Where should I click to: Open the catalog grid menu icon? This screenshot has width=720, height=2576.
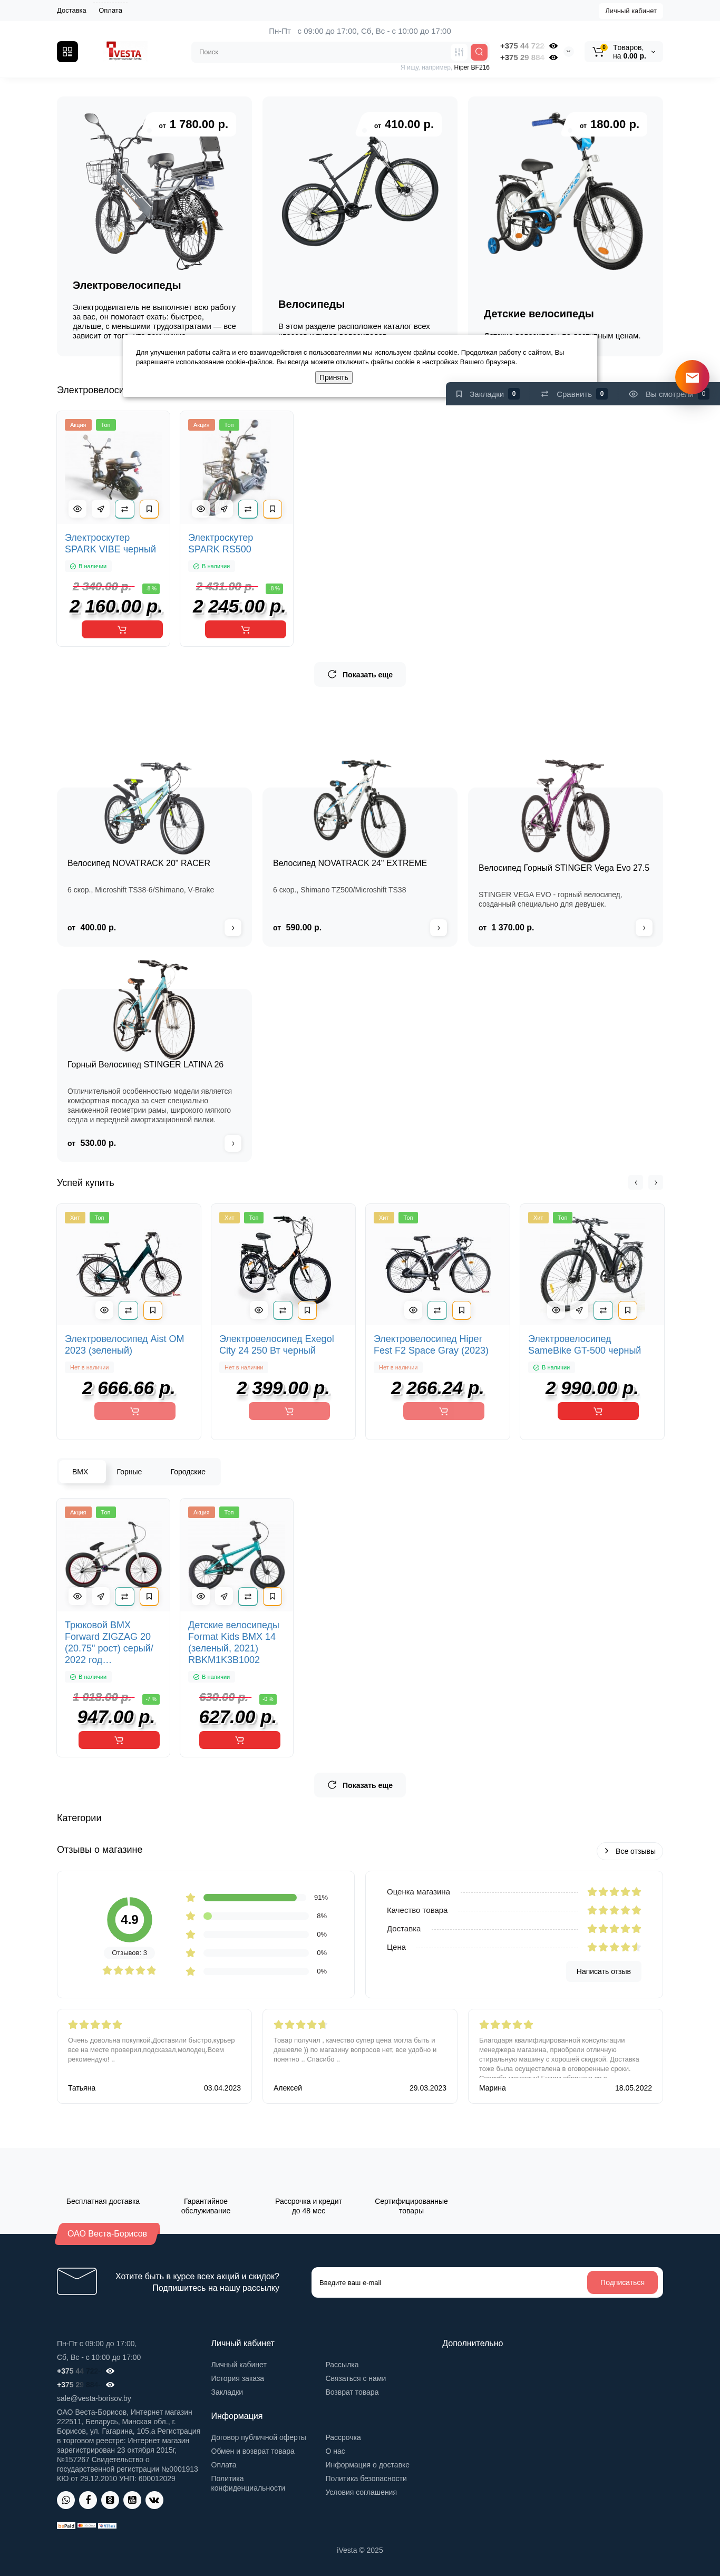[x=67, y=52]
